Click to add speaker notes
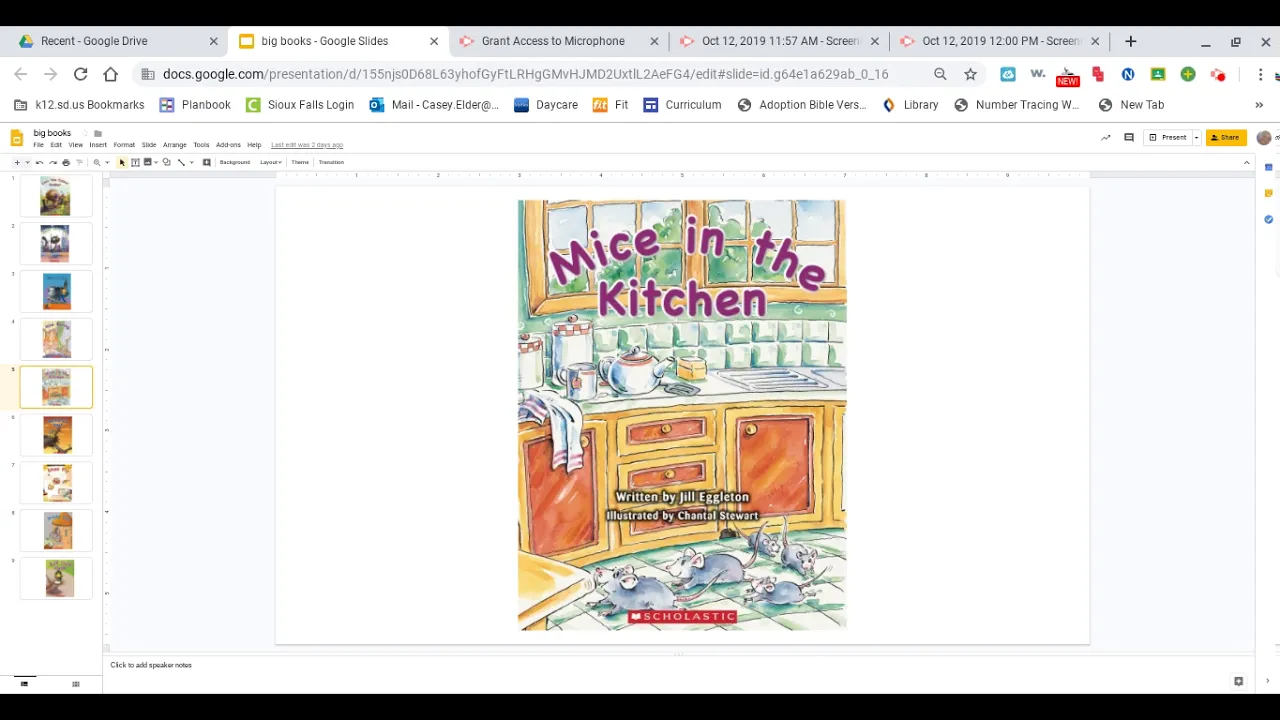The width and height of the screenshot is (1280, 720). [151, 665]
